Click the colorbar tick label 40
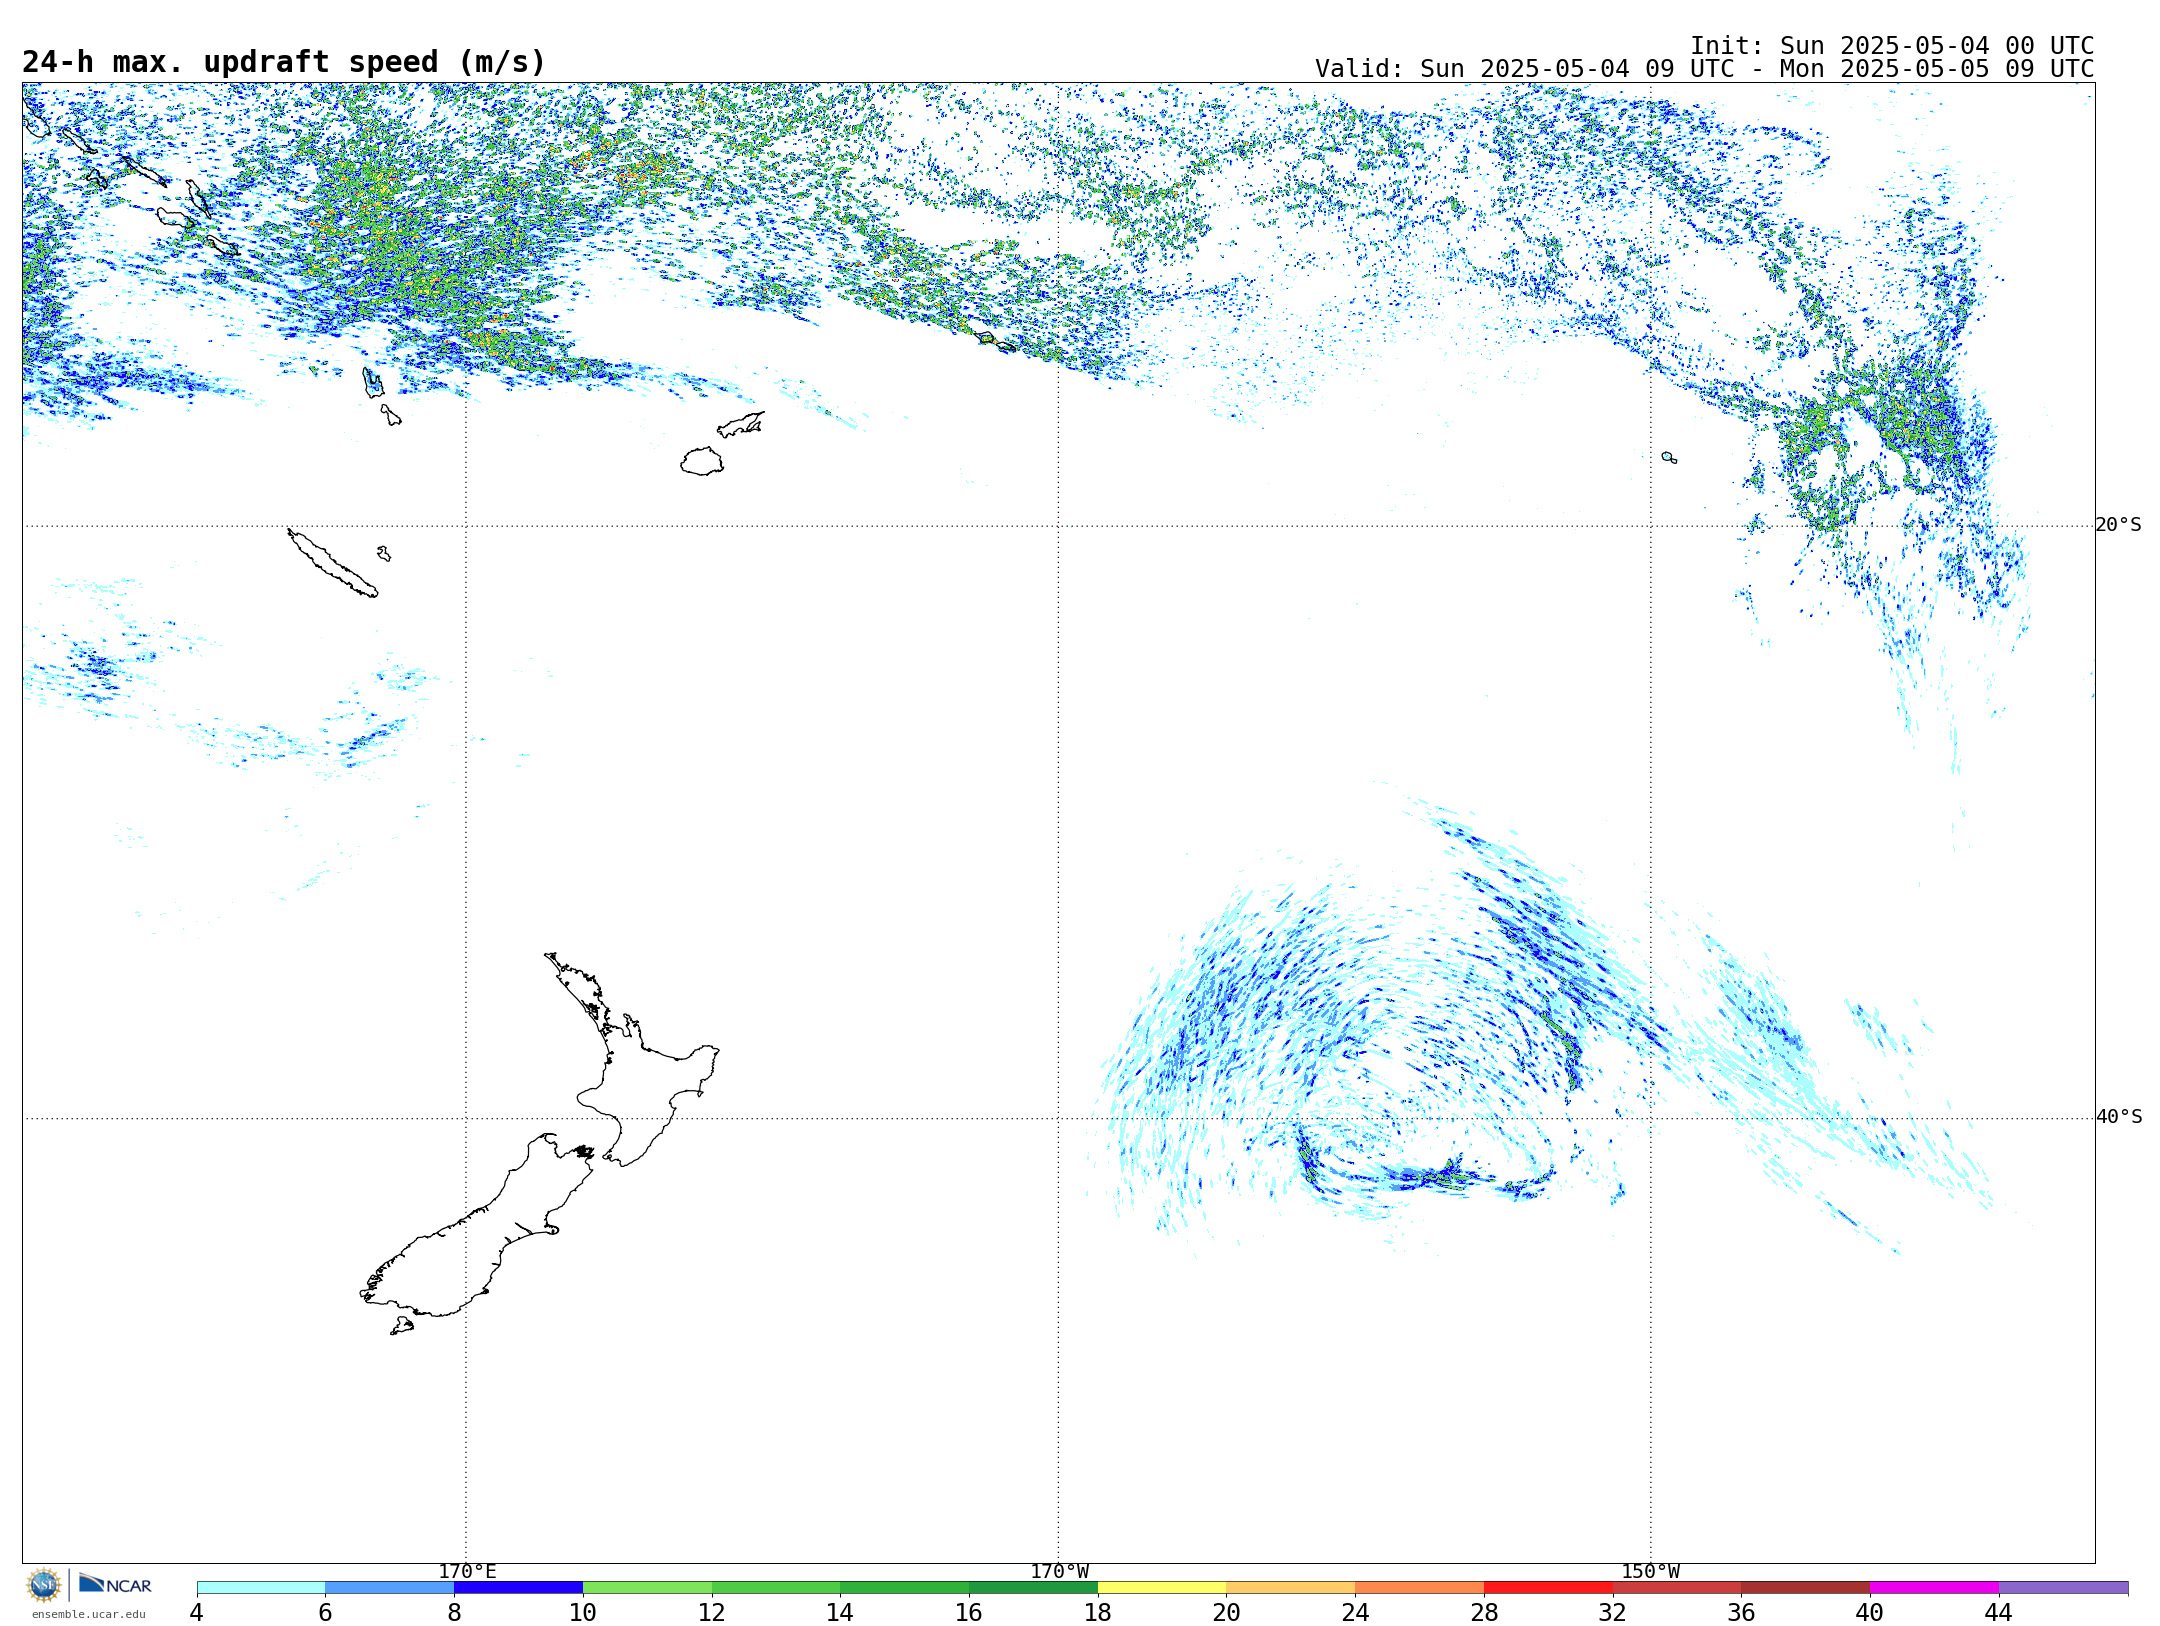Image resolution: width=2160 pixels, height=1626 pixels. tap(1870, 1612)
